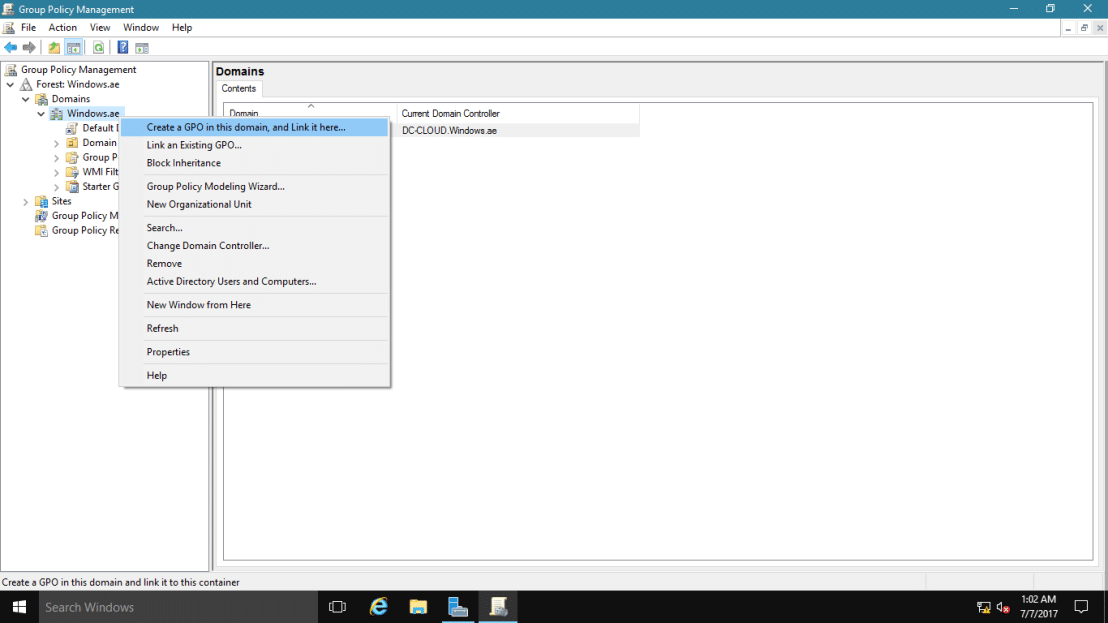Click the Default Domain Policy link icon
Image resolution: width=1108 pixels, height=623 pixels.
(72, 128)
